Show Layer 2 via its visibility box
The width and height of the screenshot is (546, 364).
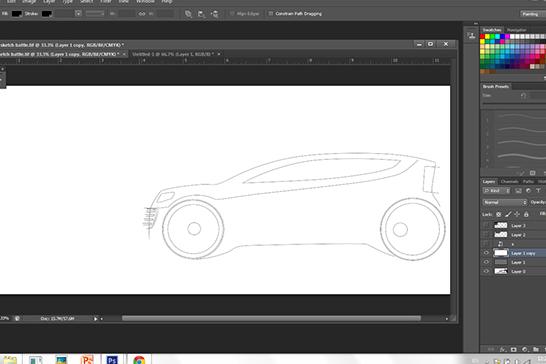[x=486, y=235]
